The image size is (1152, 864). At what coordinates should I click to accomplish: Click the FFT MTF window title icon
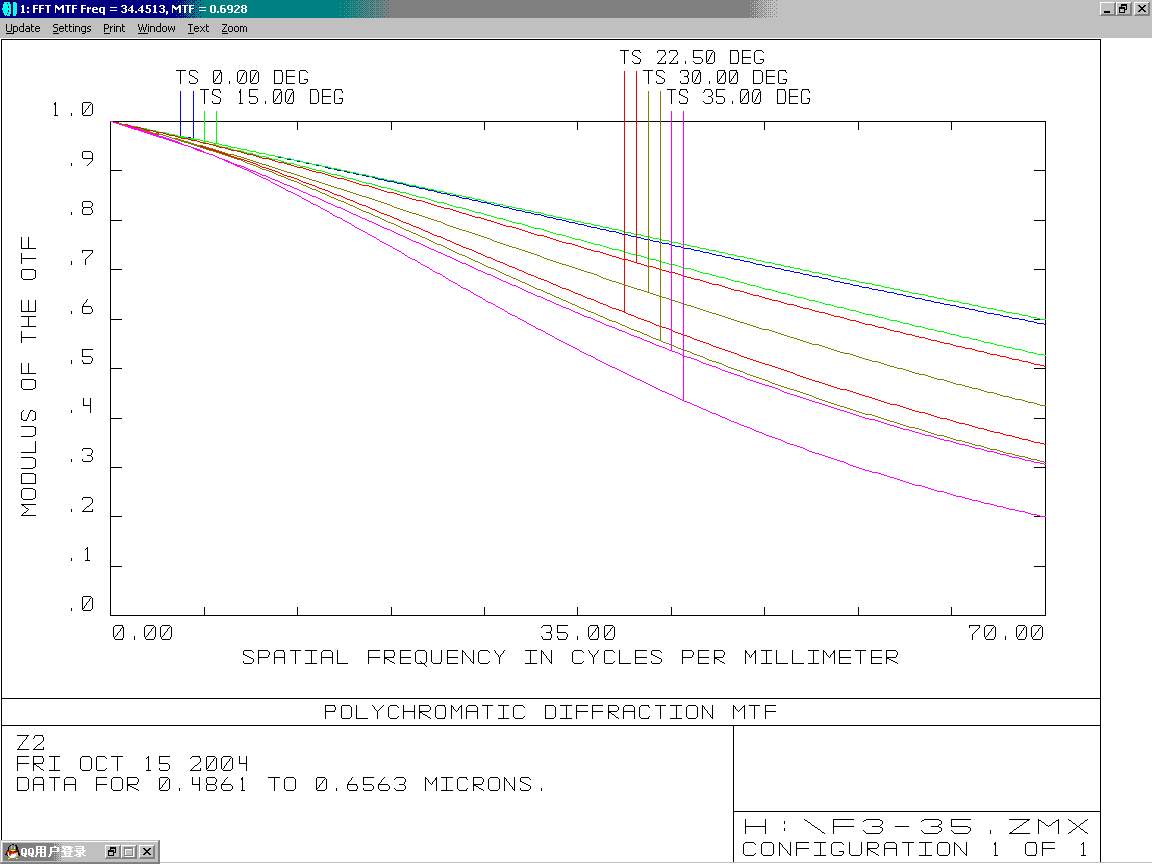pos(10,9)
